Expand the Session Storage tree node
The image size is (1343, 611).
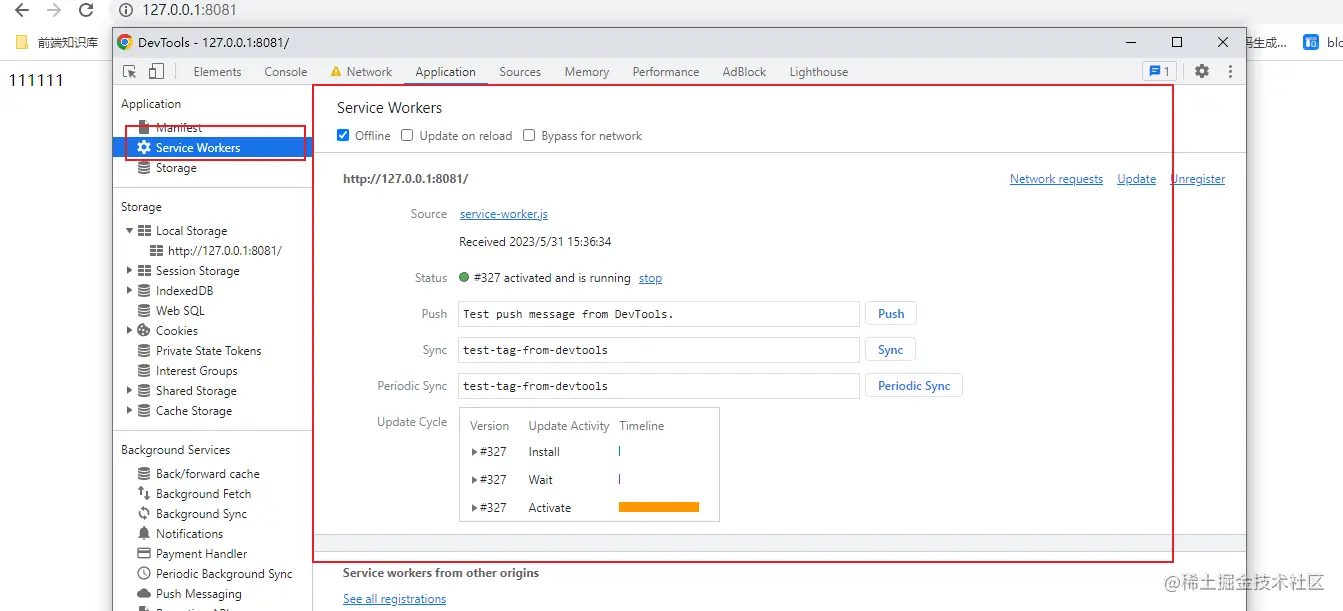129,270
